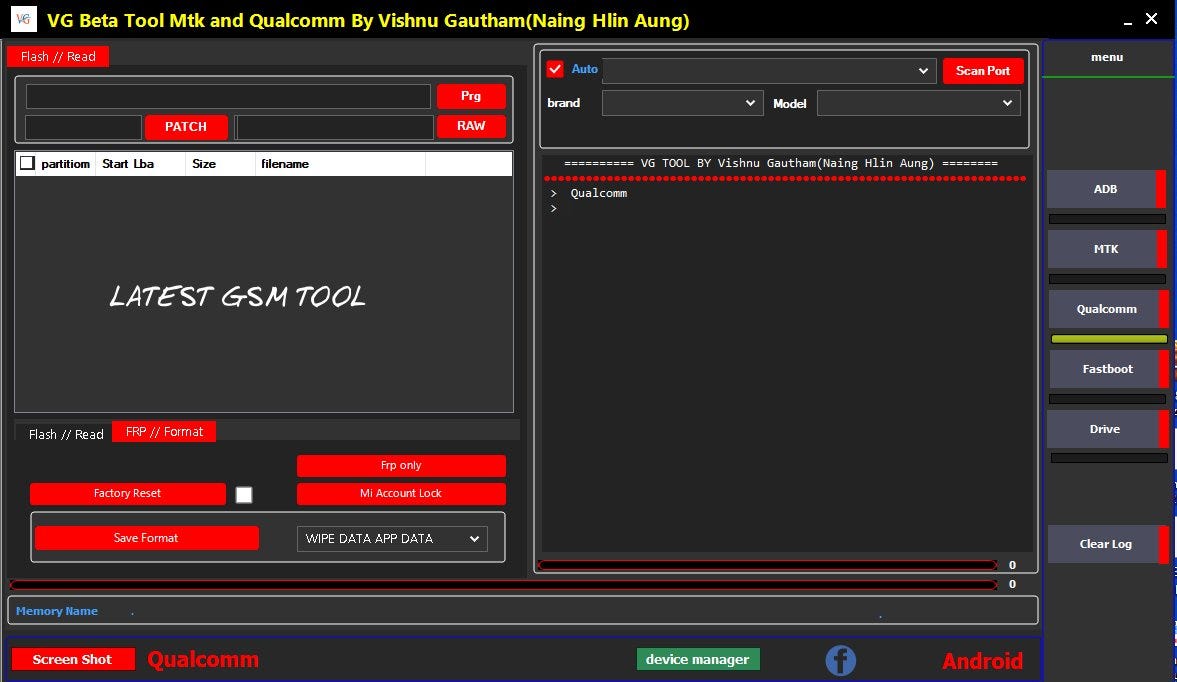Click the red Android label
This screenshot has height=682, width=1177.
click(983, 661)
